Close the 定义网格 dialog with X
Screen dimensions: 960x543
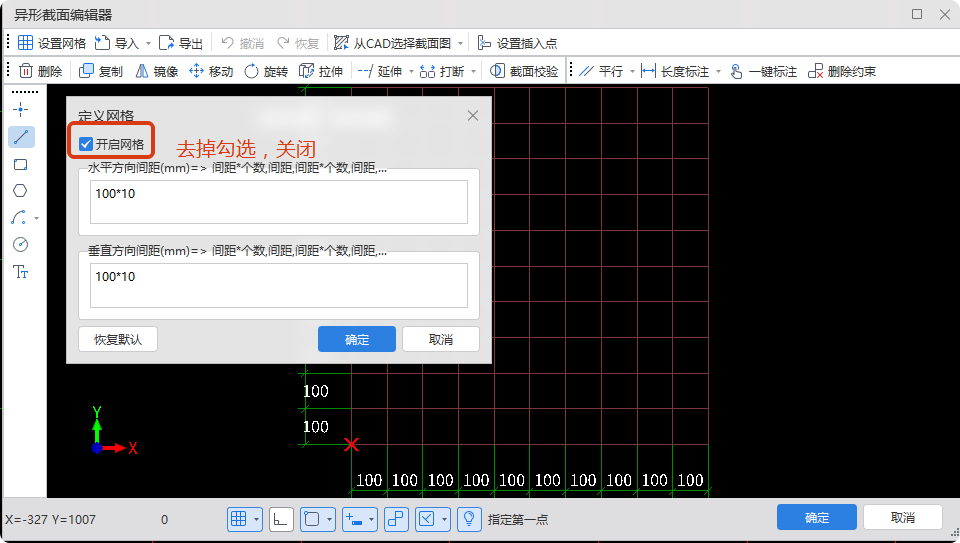473,116
